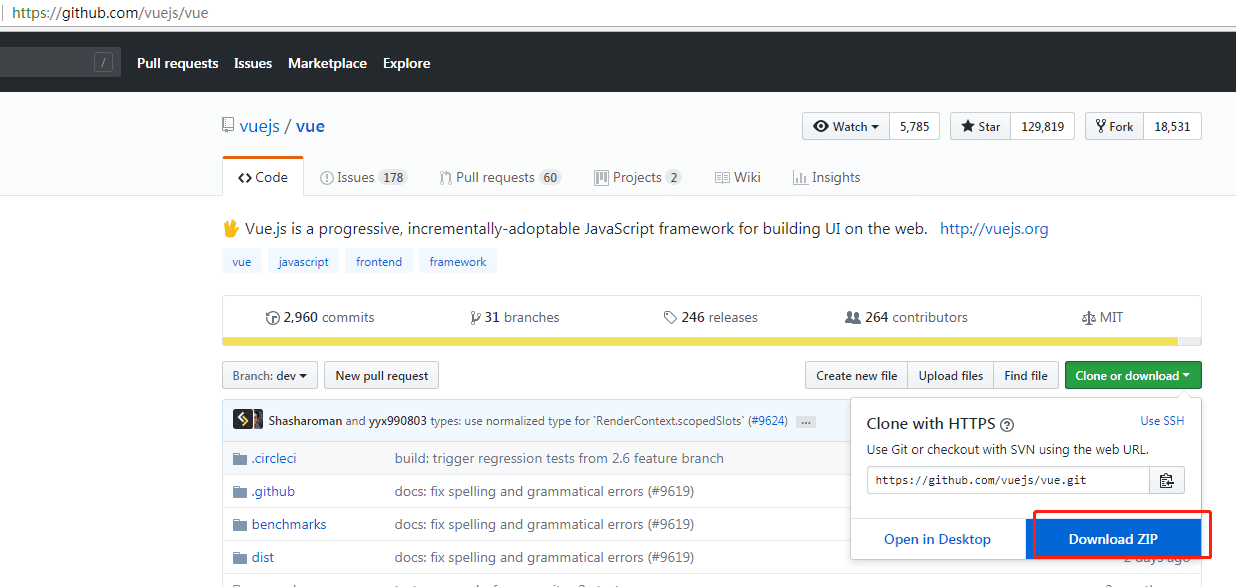Open the Watch dropdown

(x=846, y=126)
